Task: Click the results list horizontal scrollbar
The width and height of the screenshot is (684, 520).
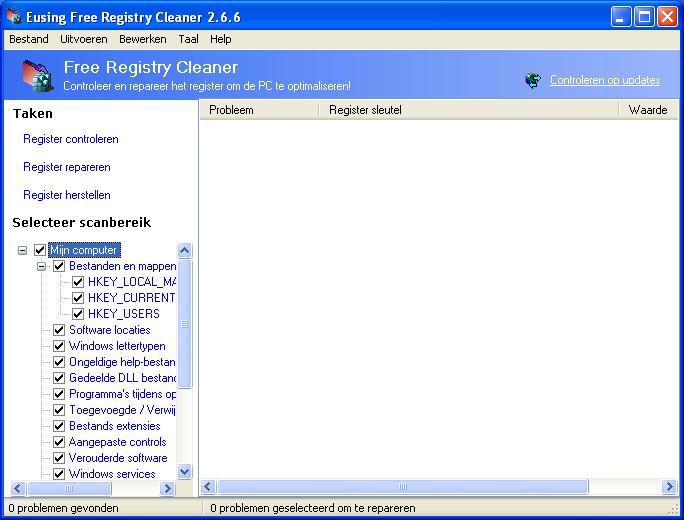Action: point(402,487)
